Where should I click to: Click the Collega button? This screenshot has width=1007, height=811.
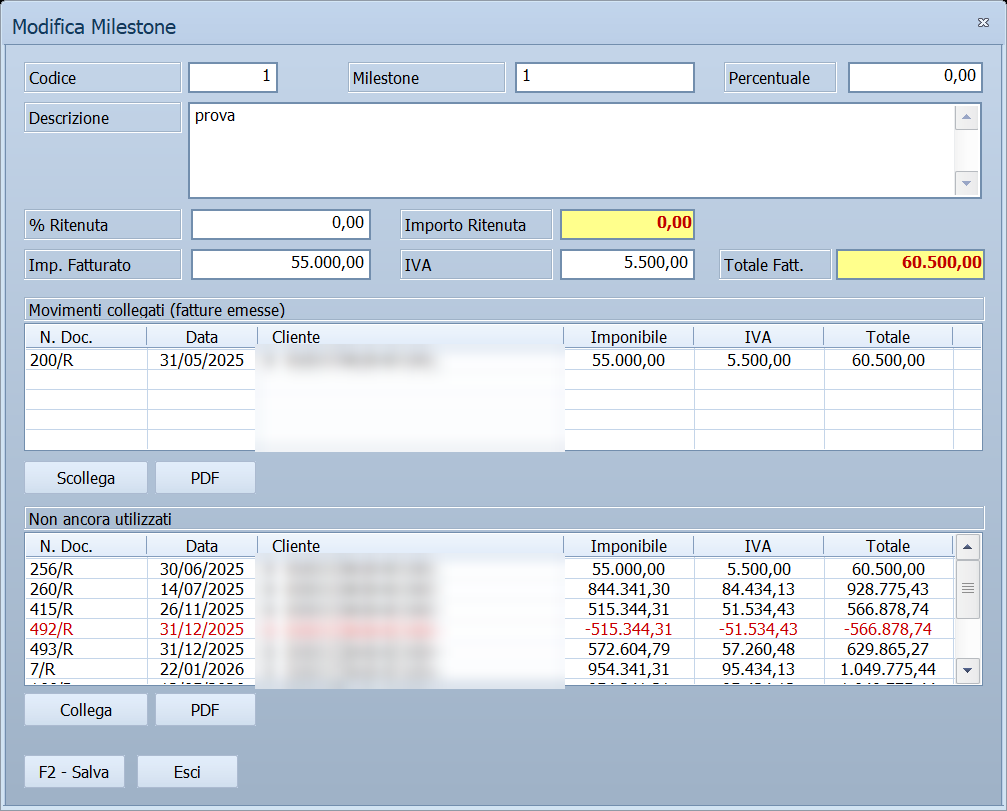click(x=85, y=710)
